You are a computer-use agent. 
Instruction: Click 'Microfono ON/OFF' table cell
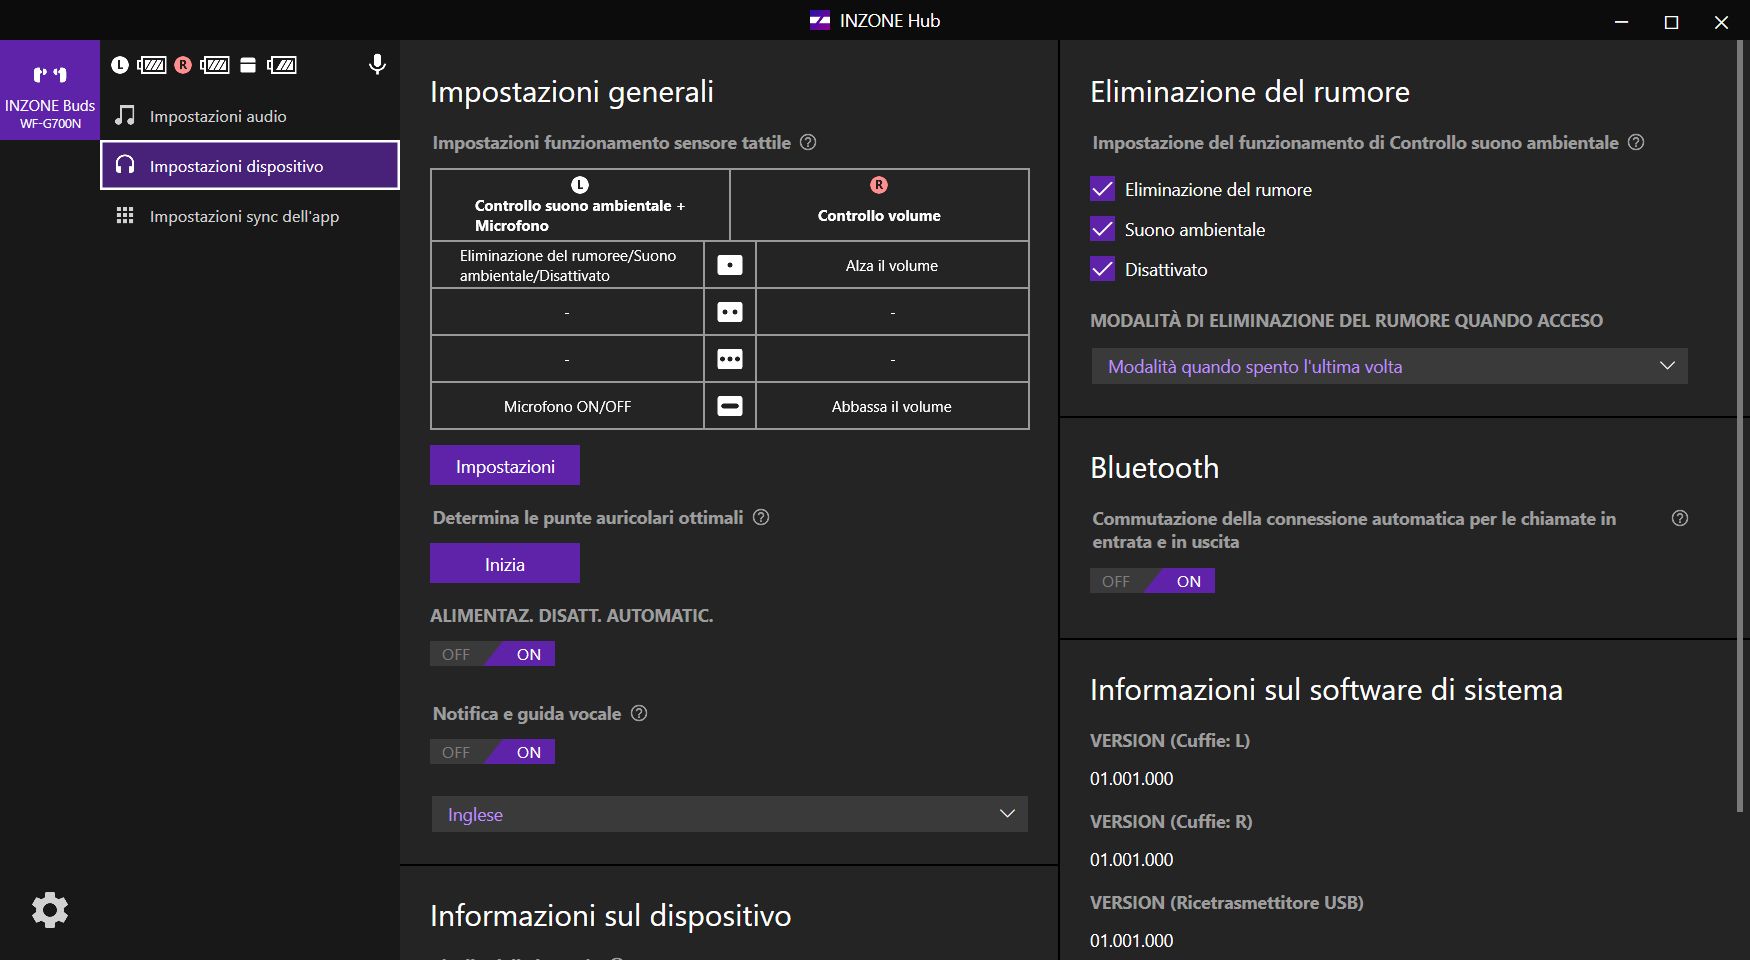click(x=567, y=406)
